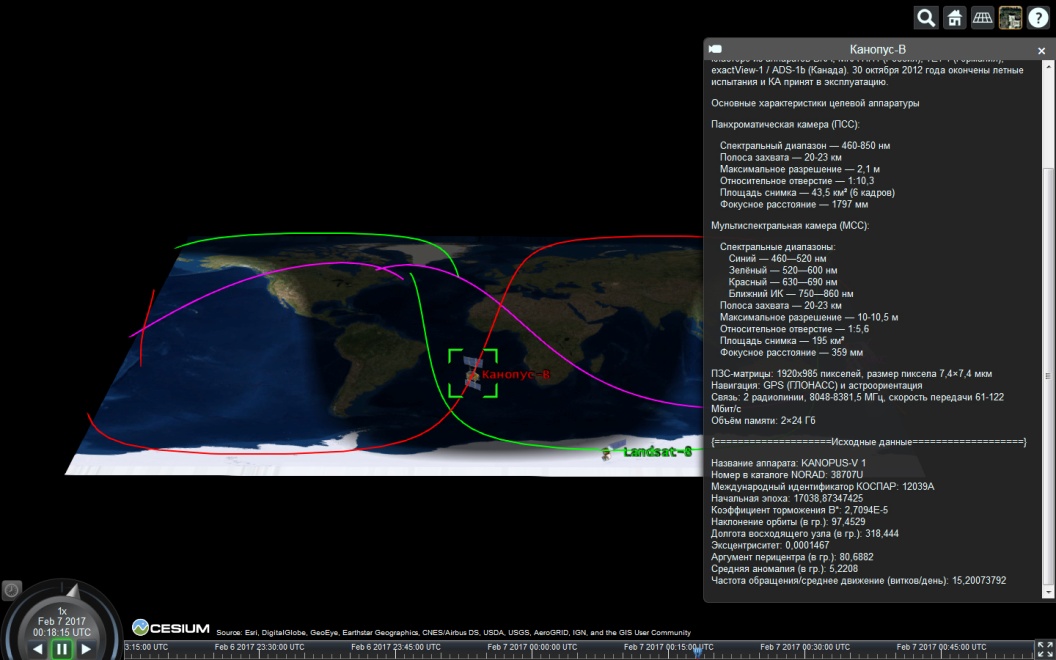1056x660 pixels.
Task: Click 'Панхроматическая камера (ПСС):' heading
Action: click(785, 125)
